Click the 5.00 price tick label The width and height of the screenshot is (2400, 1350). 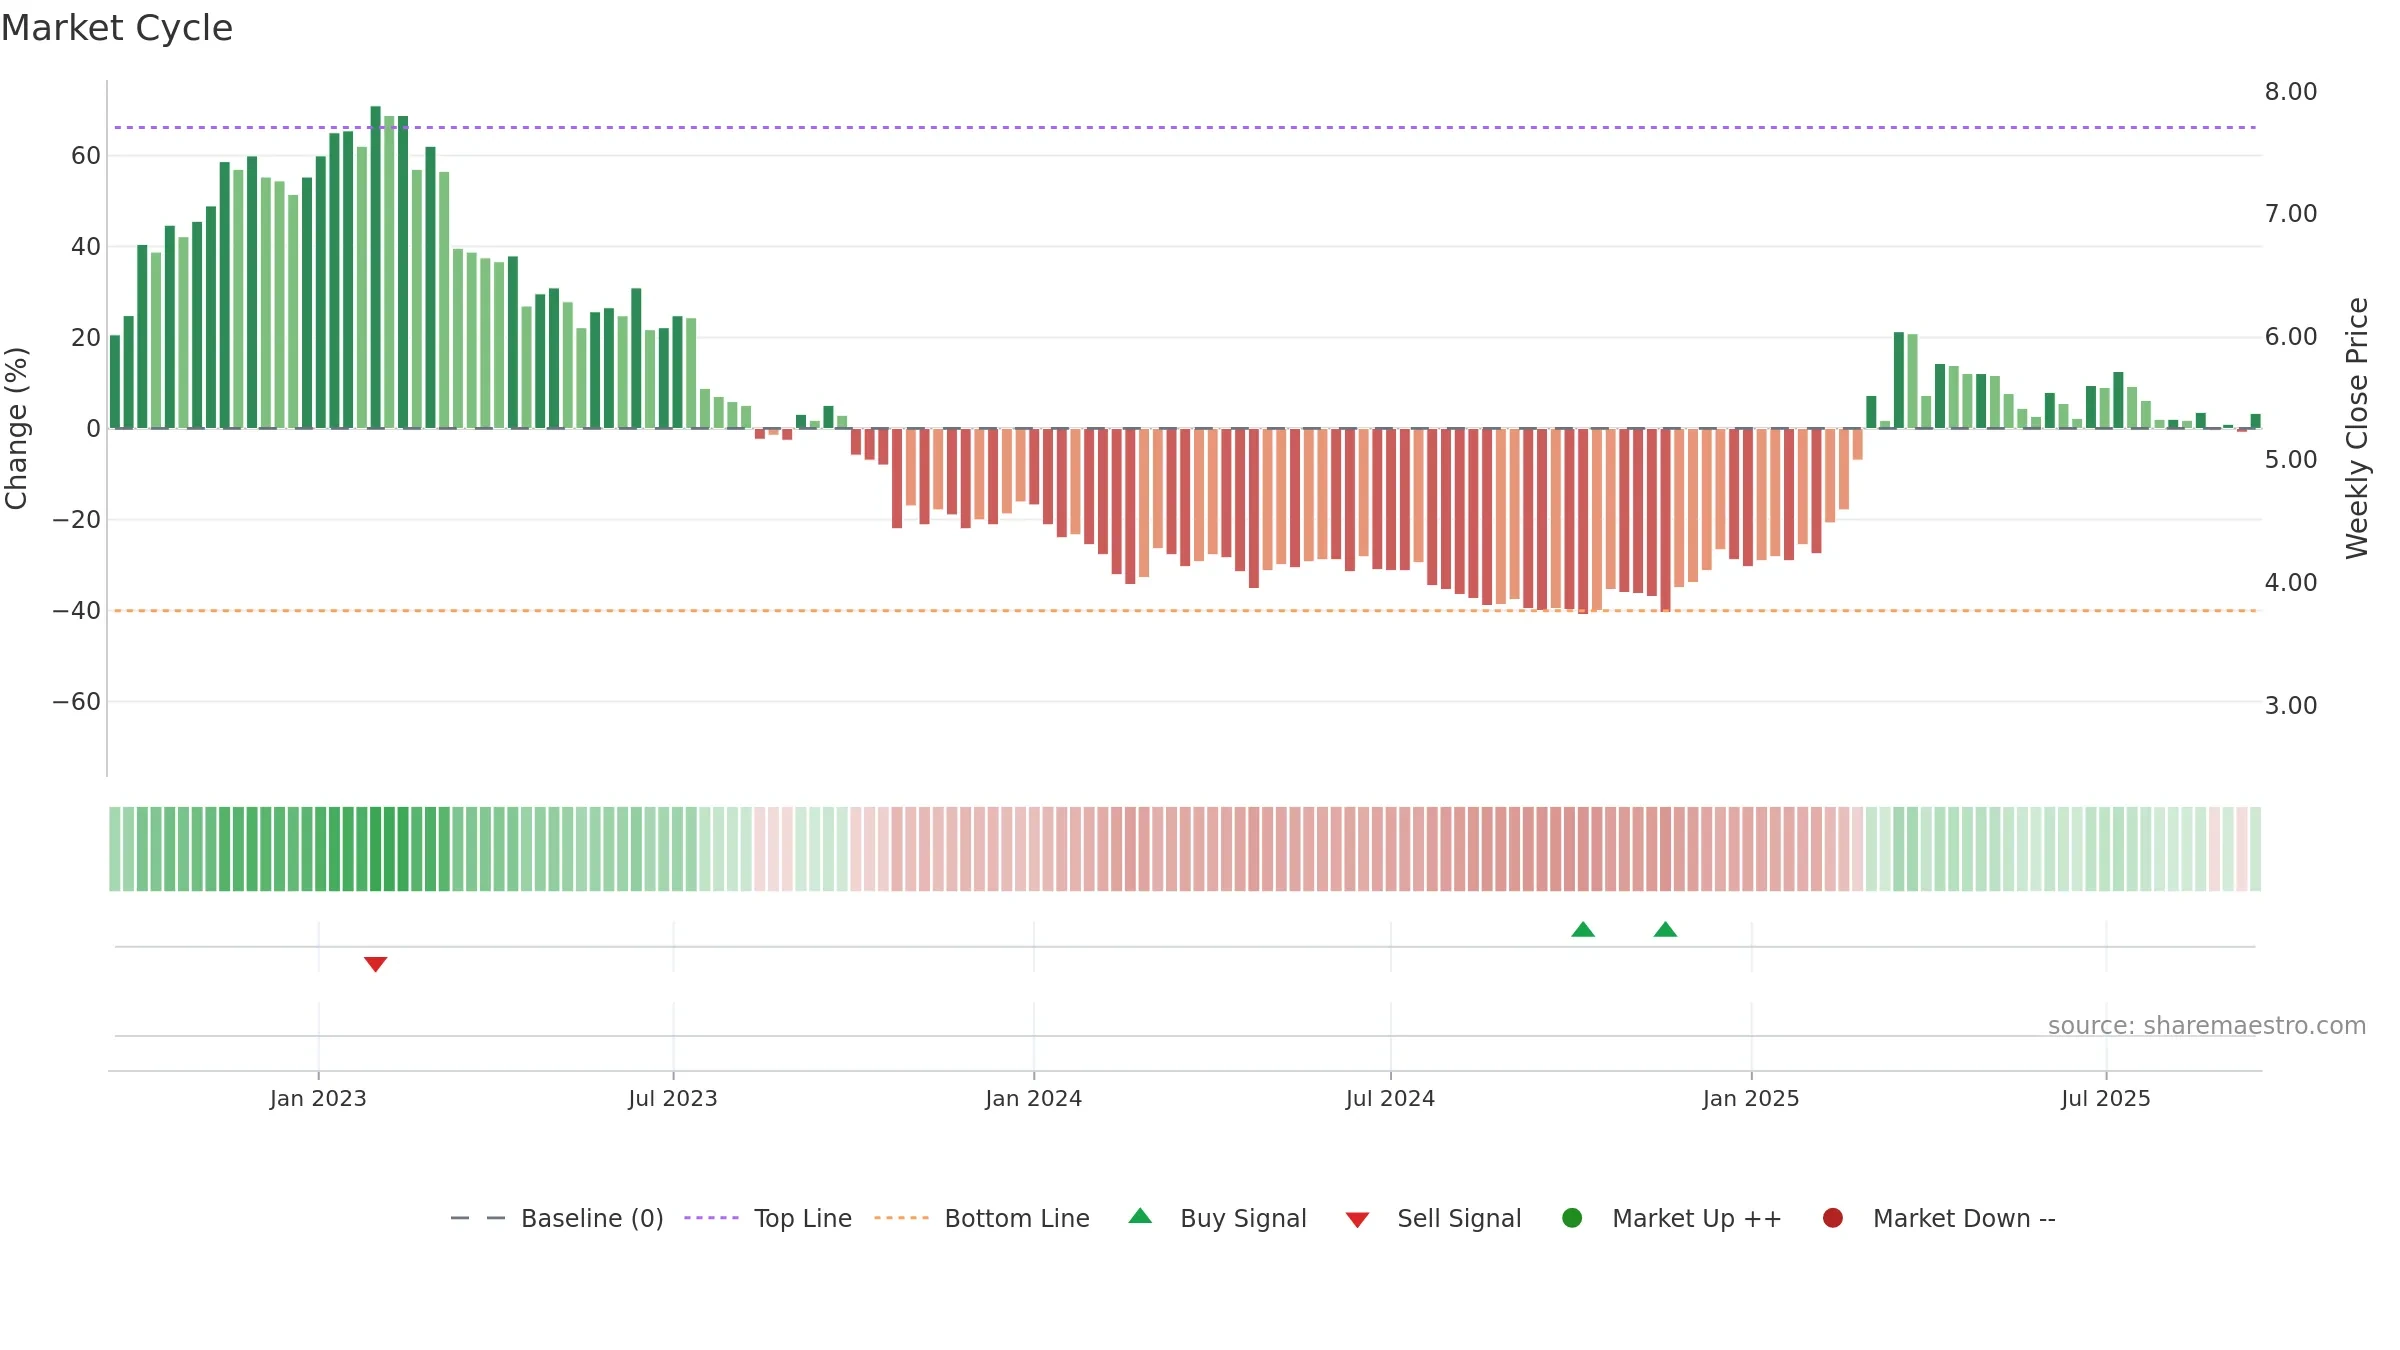click(2291, 460)
